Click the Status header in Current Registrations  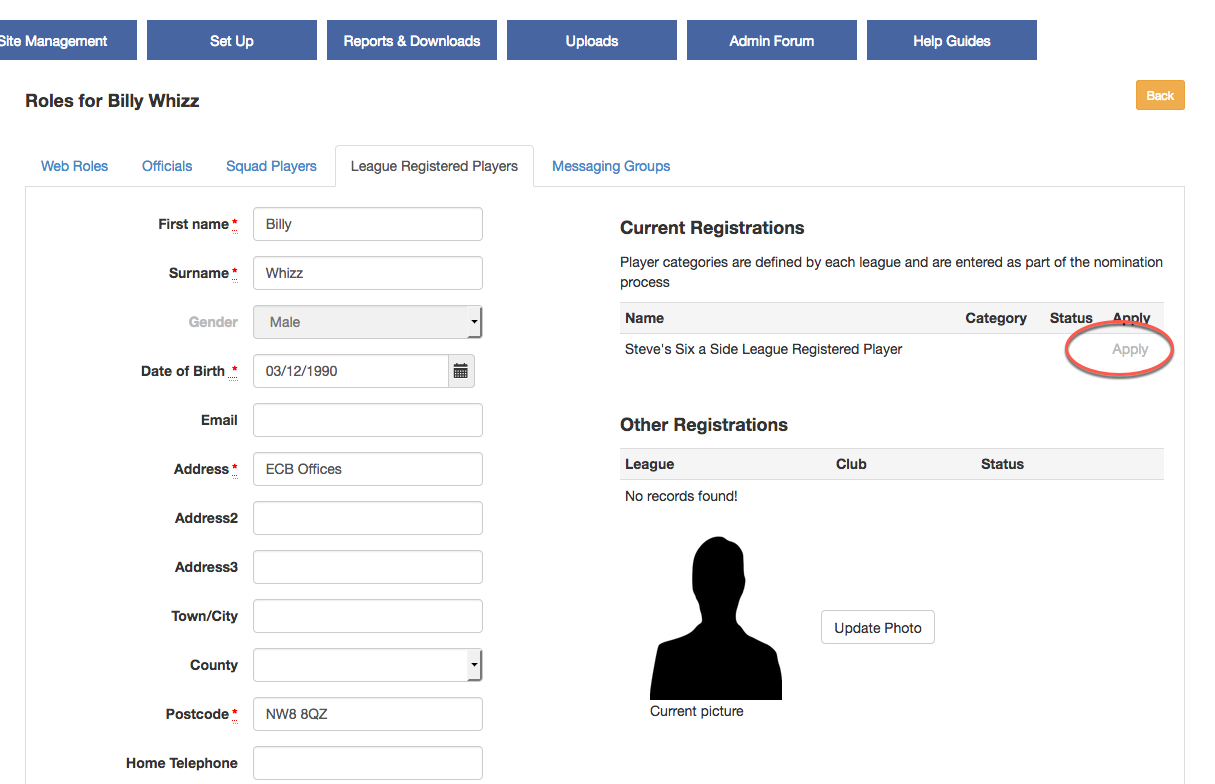pyautogui.click(x=1071, y=318)
